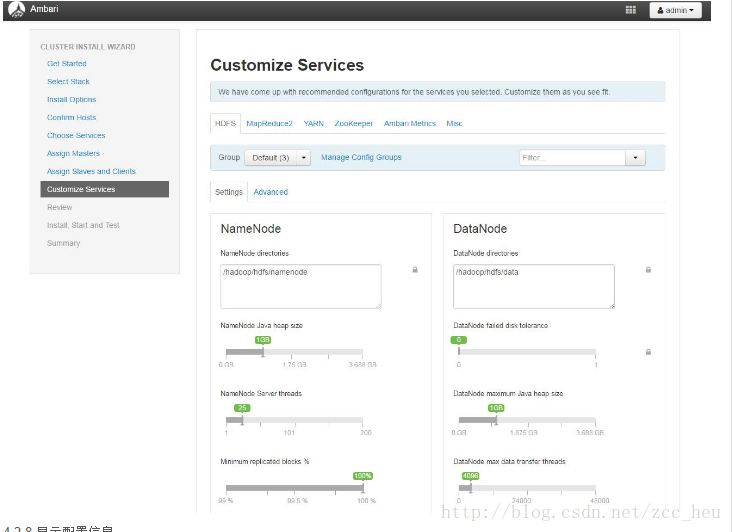Go to Confirm Hosts step
The height and width of the screenshot is (532, 732).
point(71,117)
